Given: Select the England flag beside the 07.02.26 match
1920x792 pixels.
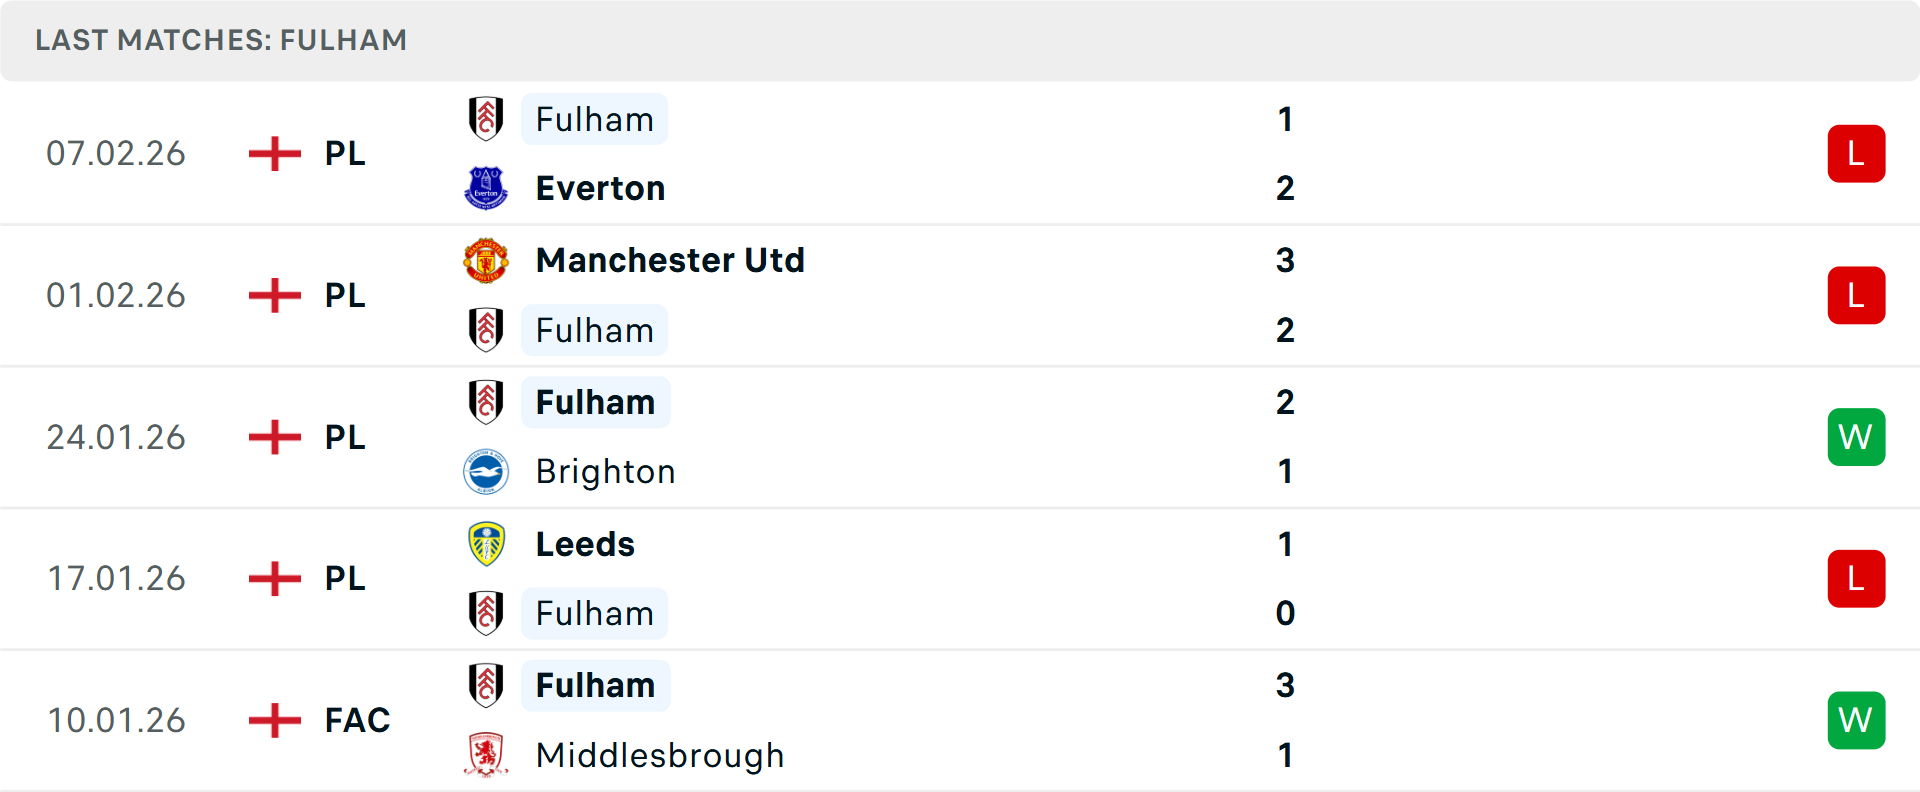Looking at the screenshot, I should coord(273,153).
